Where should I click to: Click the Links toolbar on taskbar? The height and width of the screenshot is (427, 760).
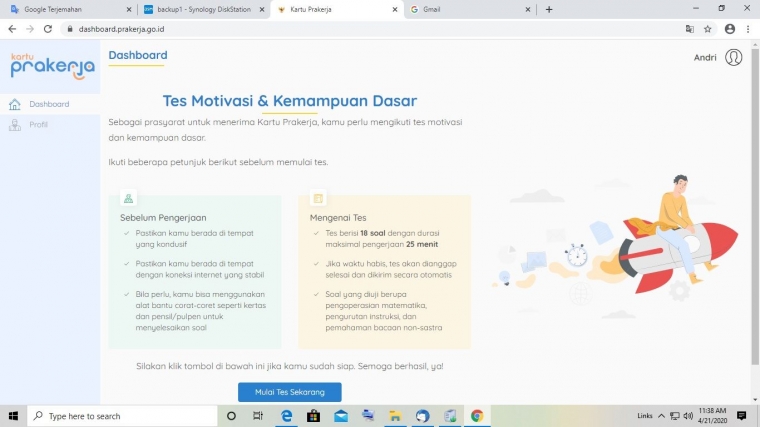click(x=645, y=416)
